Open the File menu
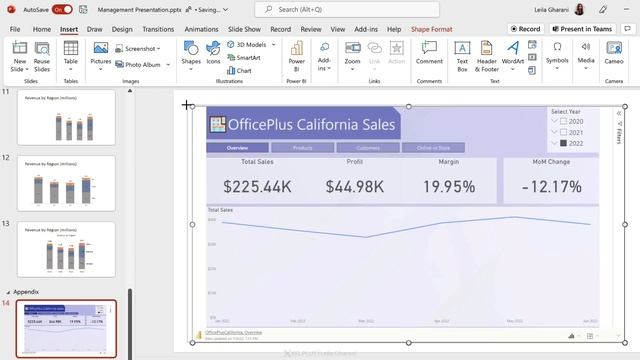The height and width of the screenshot is (360, 640). pyautogui.click(x=15, y=29)
